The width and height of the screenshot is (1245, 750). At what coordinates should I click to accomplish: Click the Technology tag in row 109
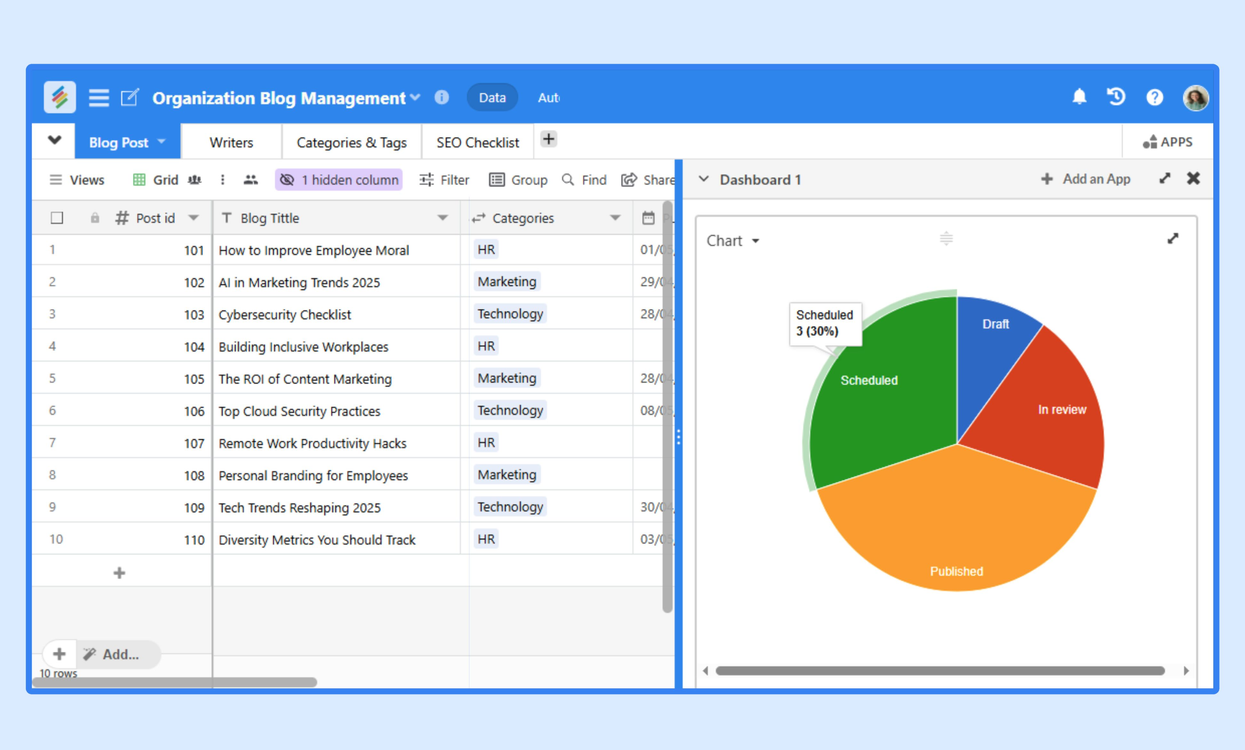pyautogui.click(x=510, y=507)
